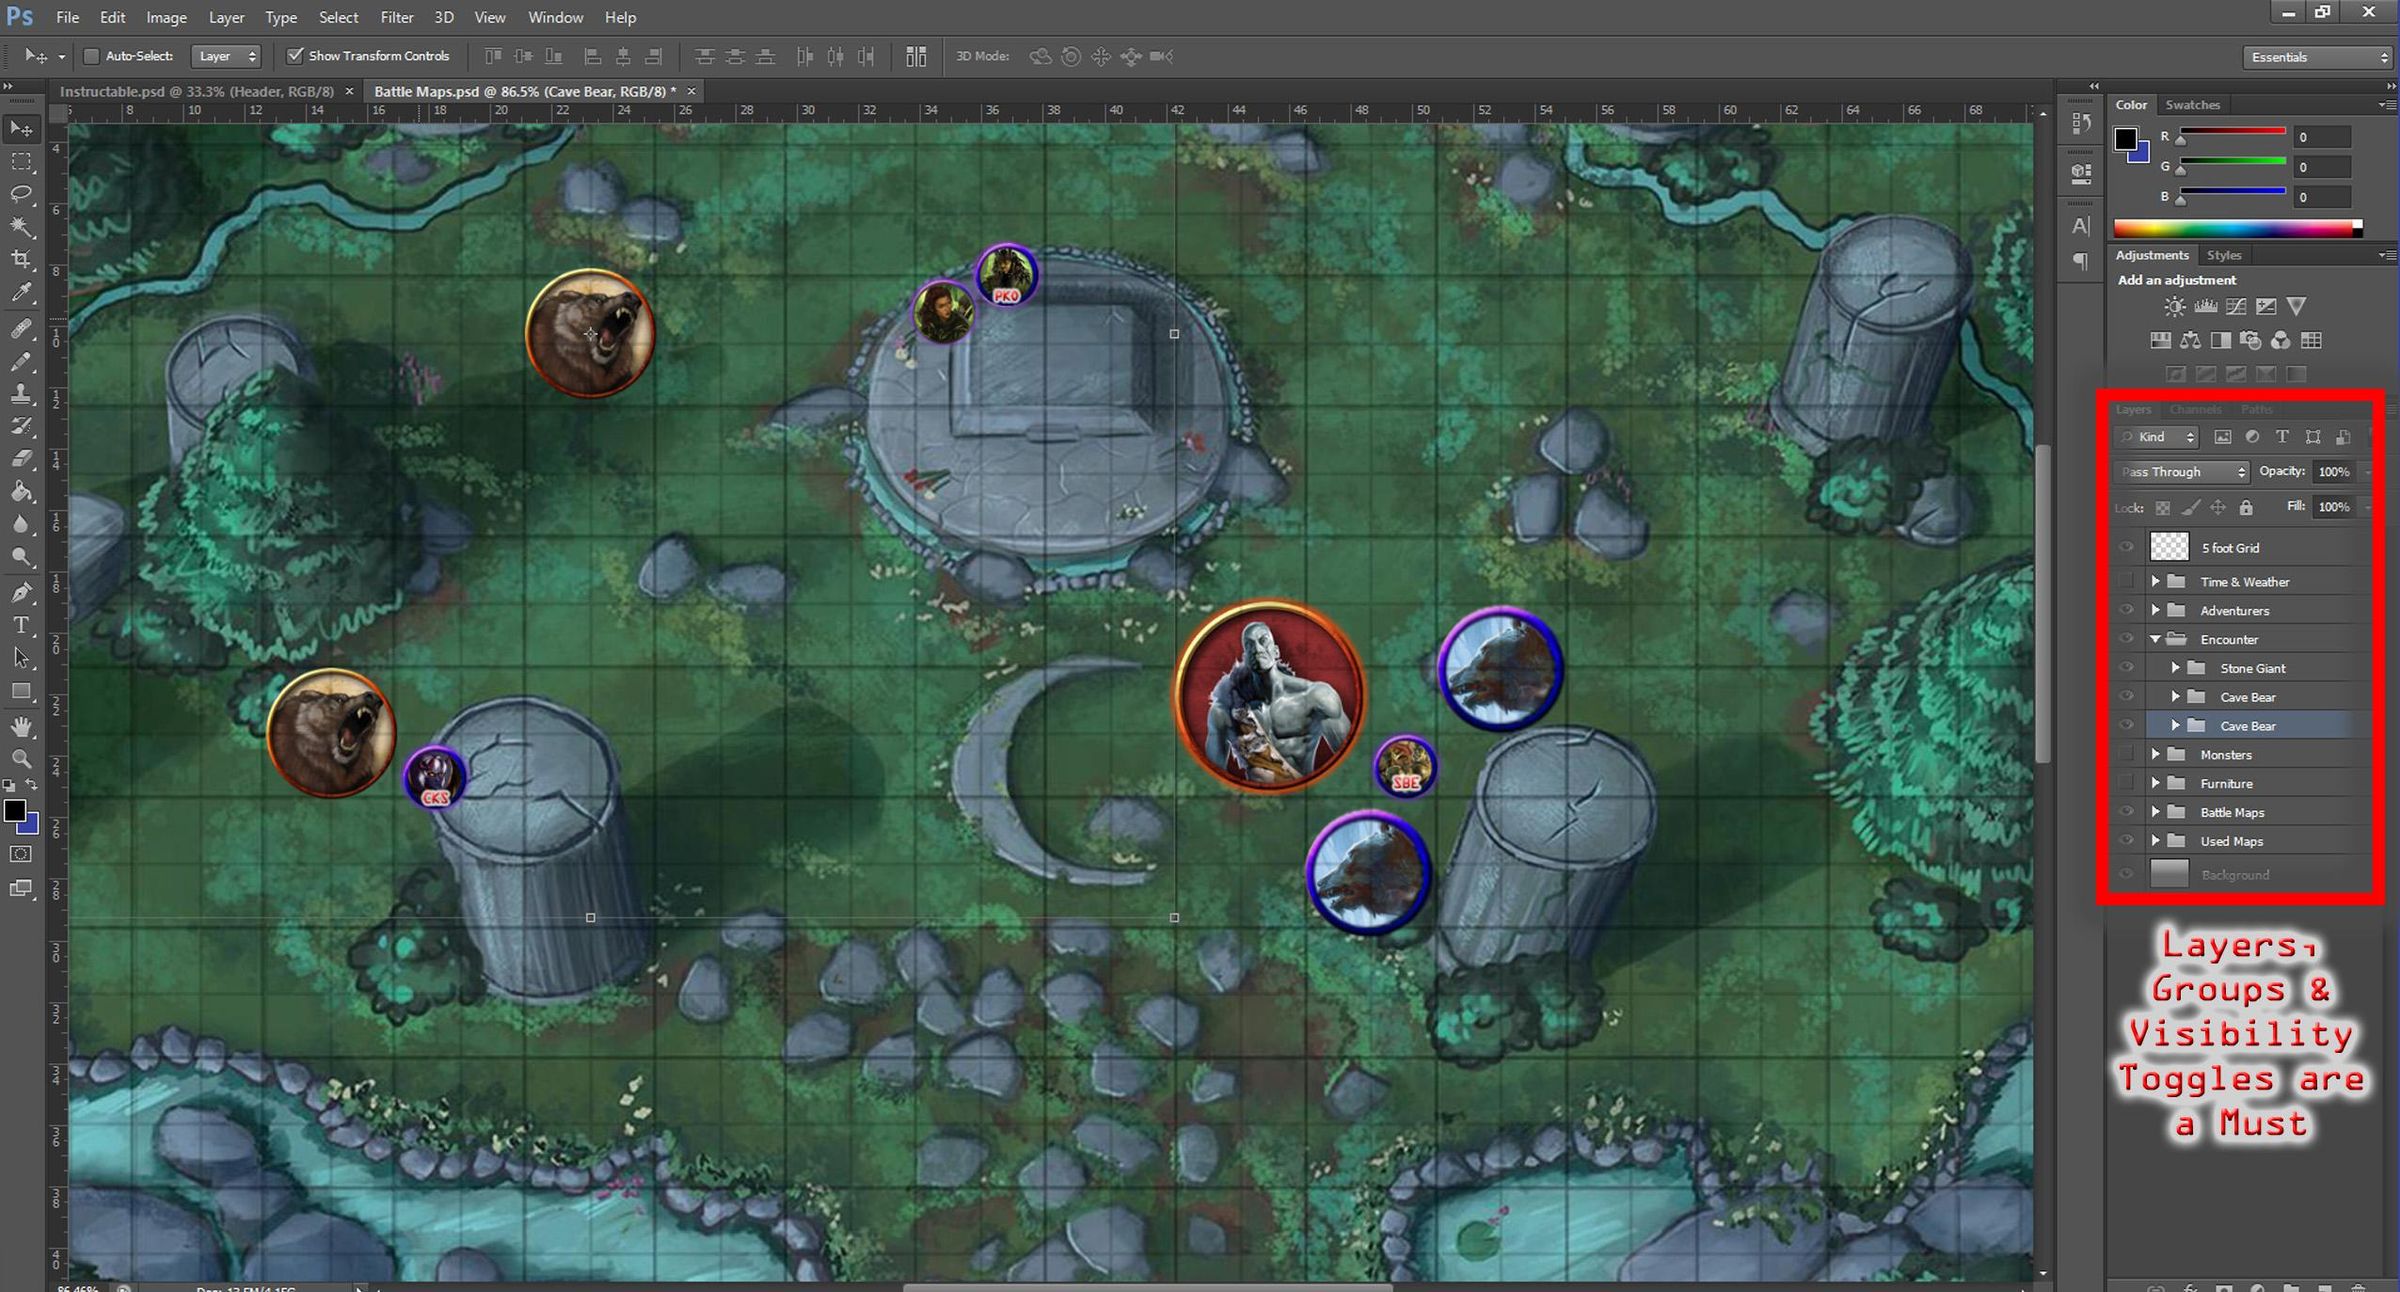Collapse the Encounter group
This screenshot has height=1292, width=2400.
(x=2157, y=639)
